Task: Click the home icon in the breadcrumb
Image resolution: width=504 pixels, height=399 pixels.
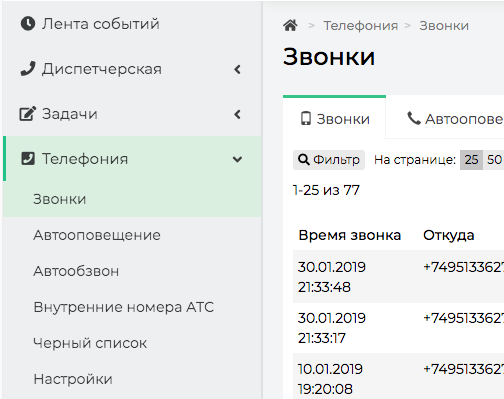Action: tap(290, 26)
